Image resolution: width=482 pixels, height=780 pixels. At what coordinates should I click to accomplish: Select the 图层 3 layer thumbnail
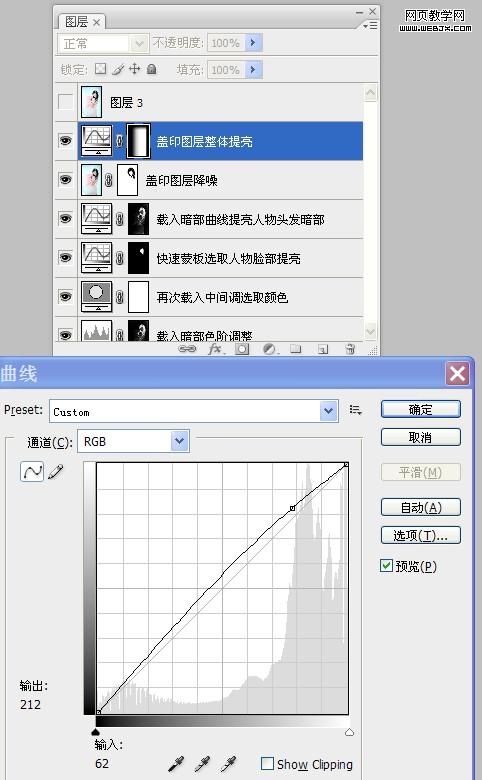pos(92,102)
